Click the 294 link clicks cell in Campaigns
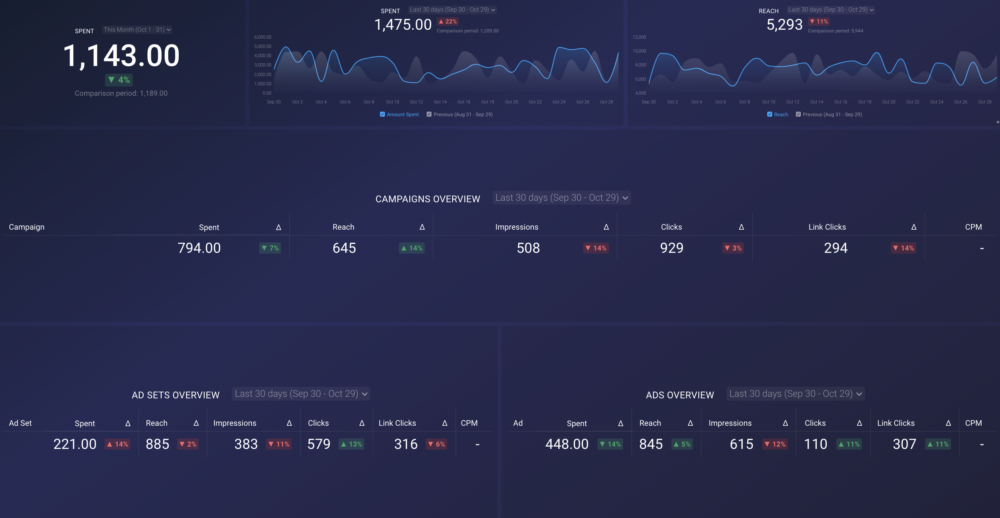Image resolution: width=1000 pixels, height=518 pixels. tap(835, 248)
